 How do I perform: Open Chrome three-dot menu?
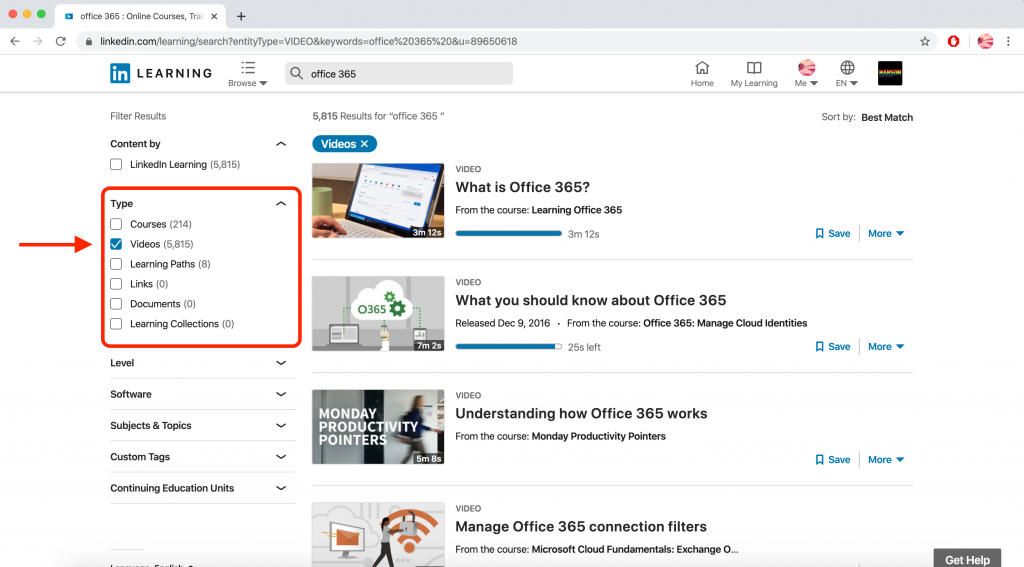coord(1008,41)
